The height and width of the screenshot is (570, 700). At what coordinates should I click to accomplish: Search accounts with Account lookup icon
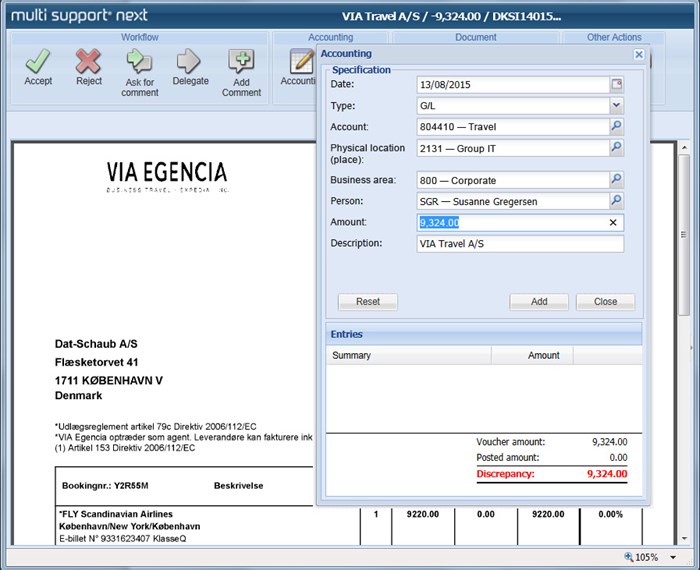click(617, 126)
